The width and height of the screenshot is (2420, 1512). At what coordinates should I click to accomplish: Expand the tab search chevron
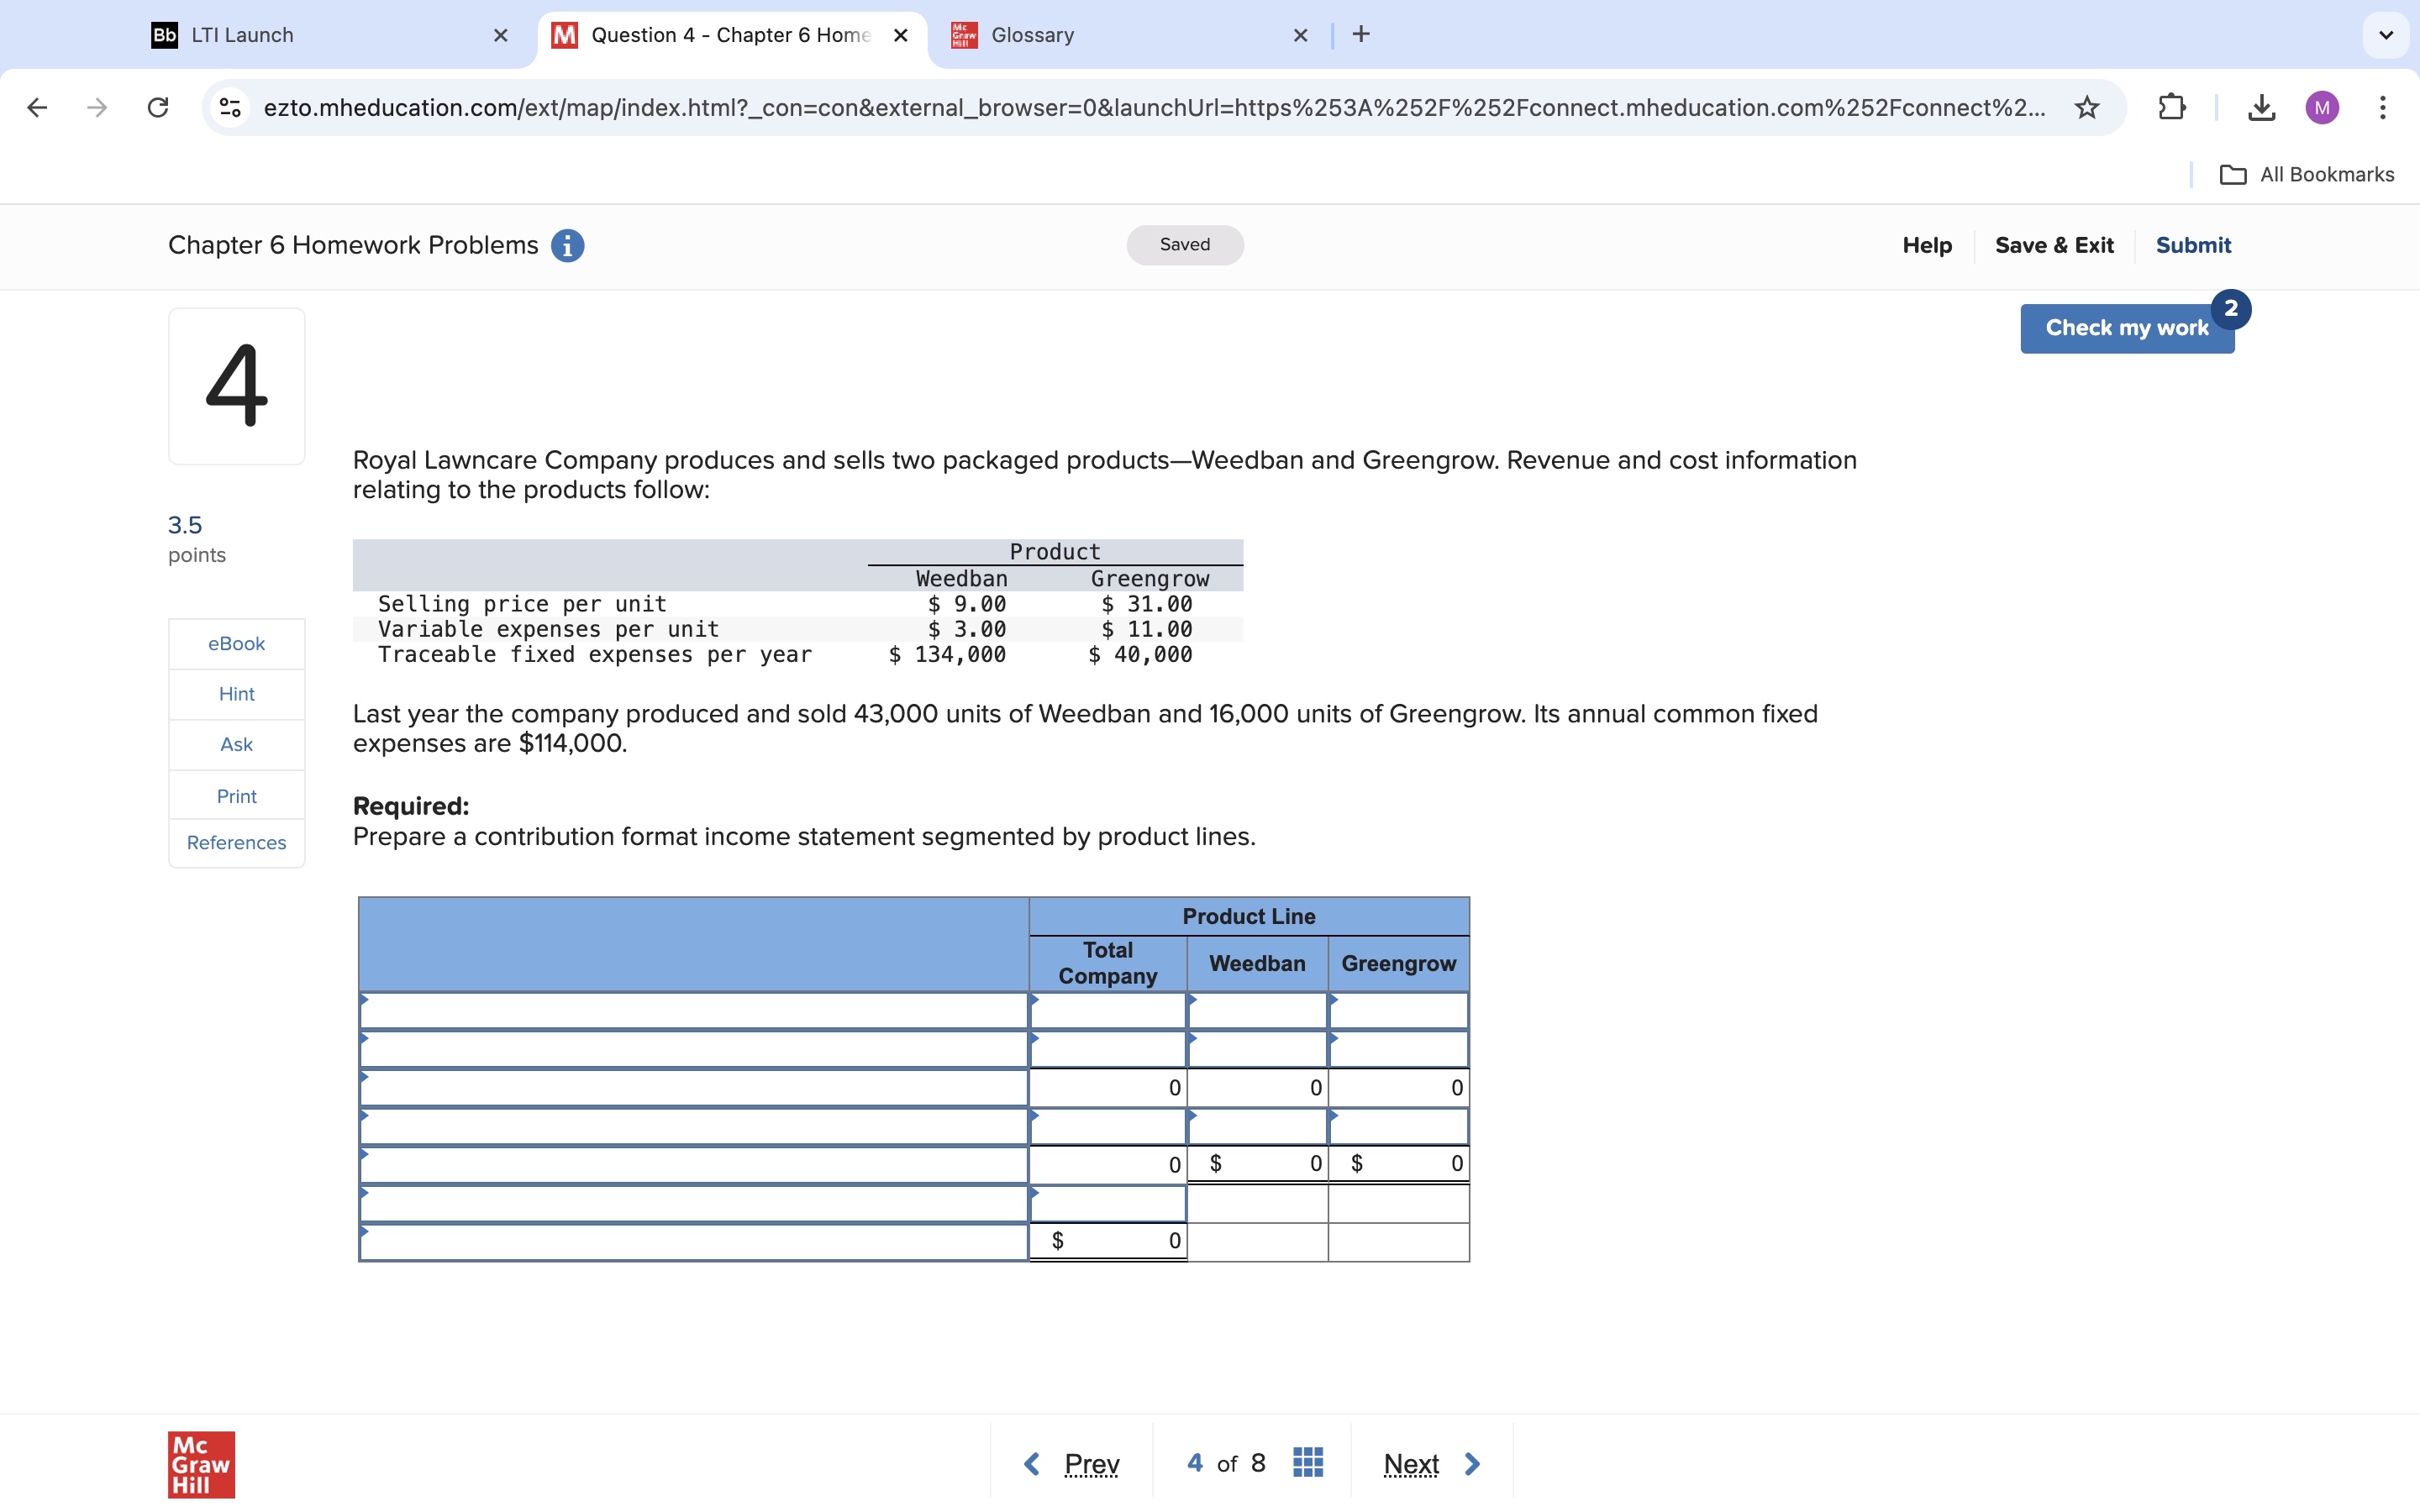2385,35
